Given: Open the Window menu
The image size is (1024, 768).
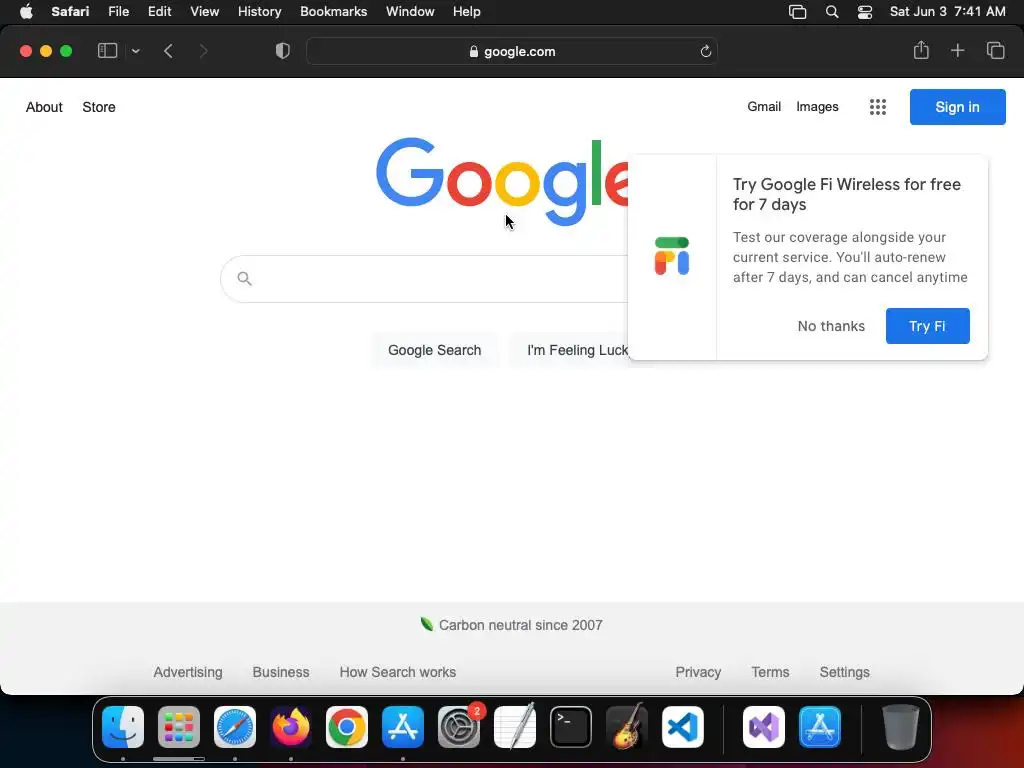Looking at the screenshot, I should (x=410, y=12).
